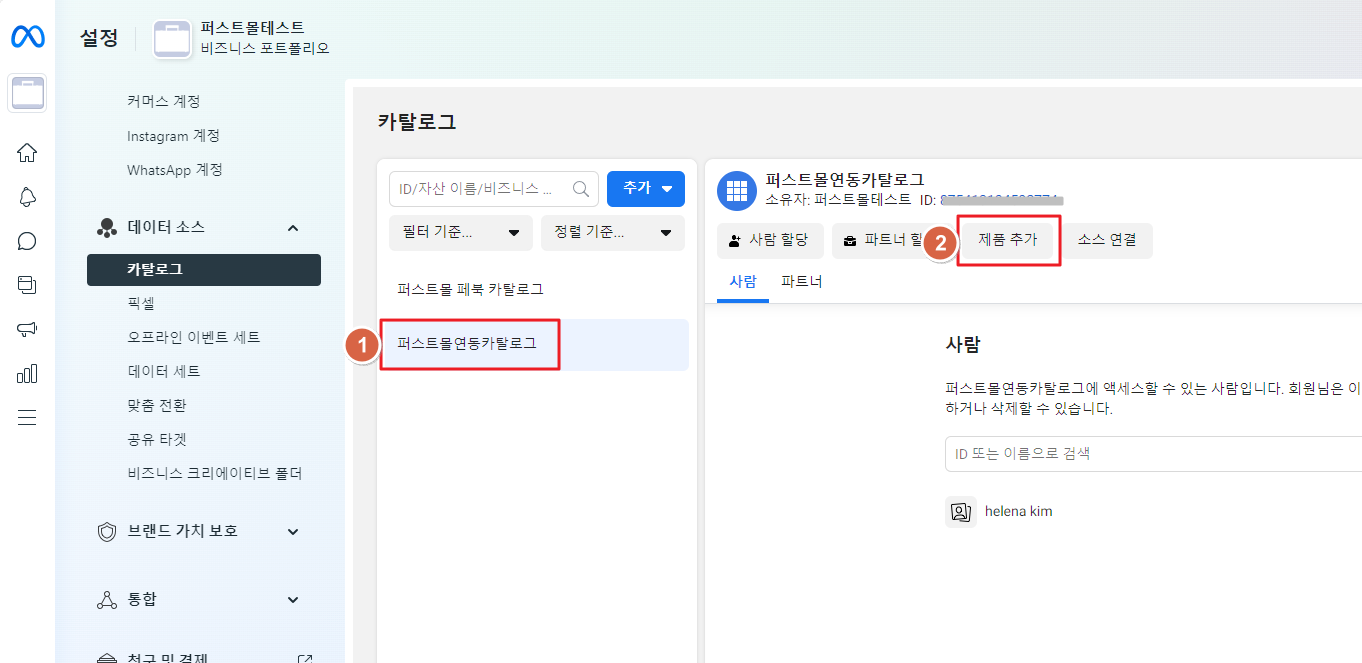Open the business portfolio briefcase icon in sidebar
This screenshot has width=1362, height=663.
click(27, 94)
